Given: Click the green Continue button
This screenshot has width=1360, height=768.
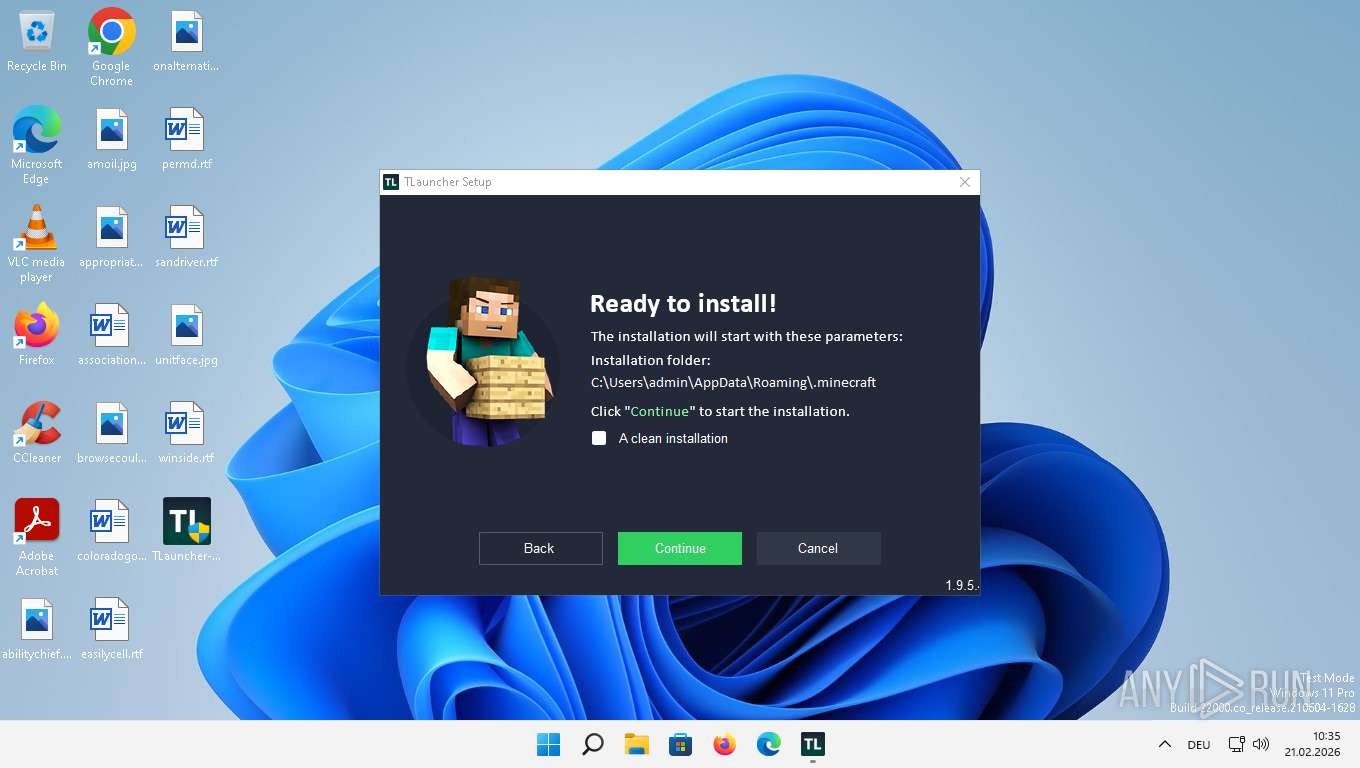Looking at the screenshot, I should (680, 548).
